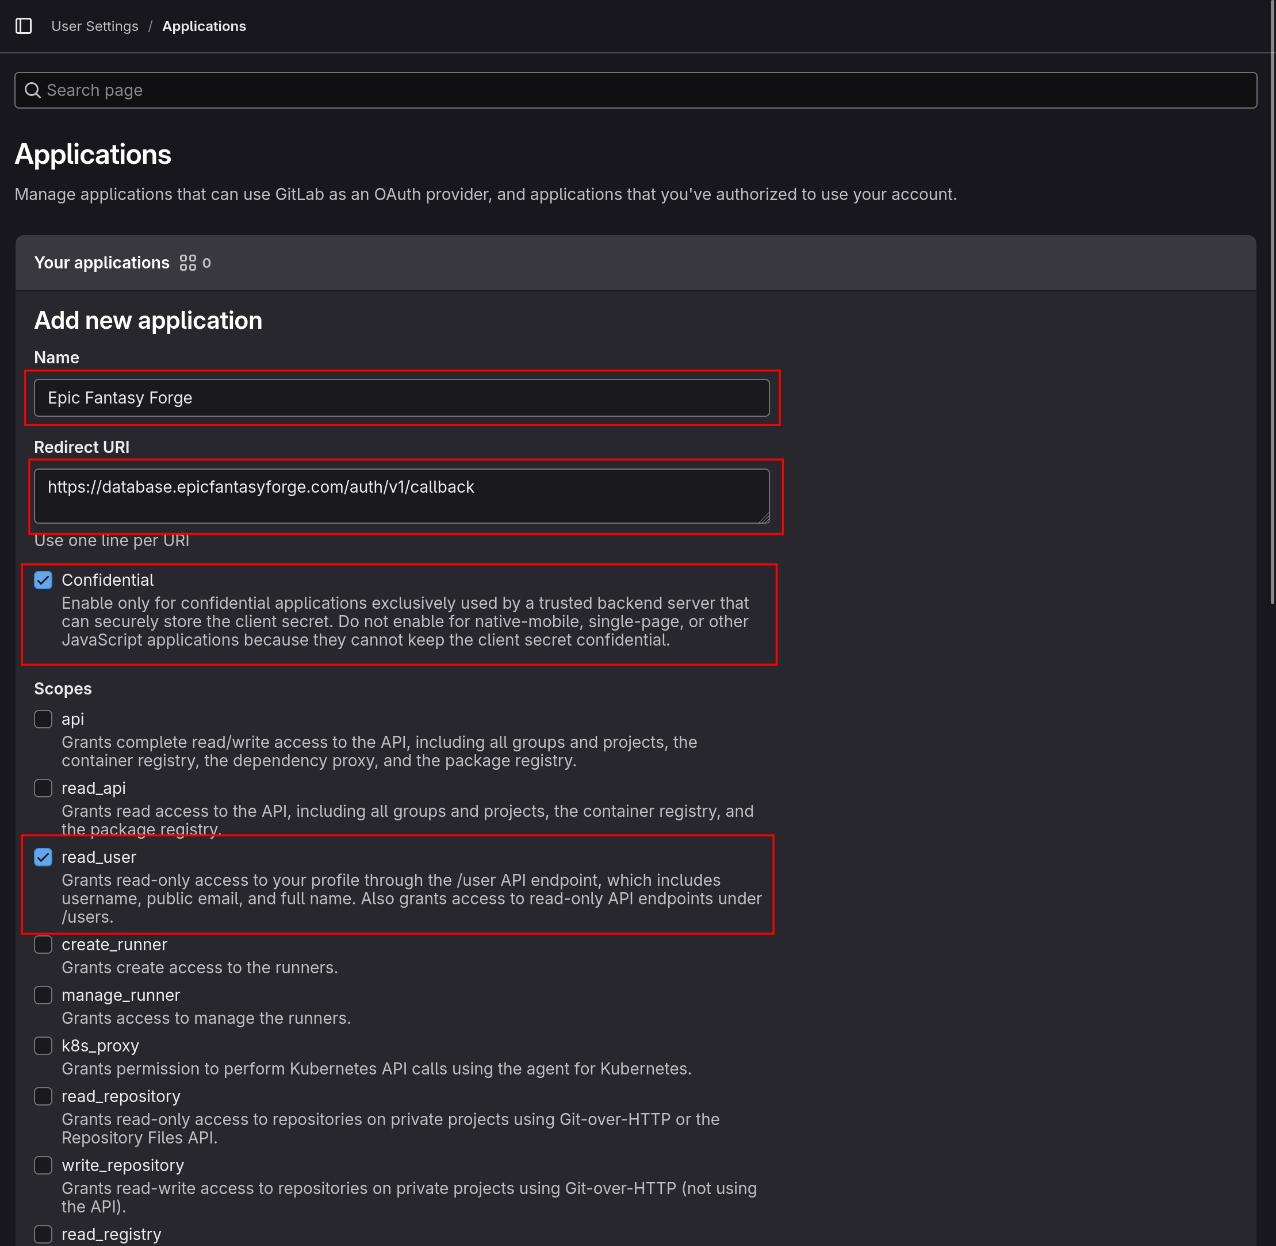
Task: Disable the Confidential setting
Action: (43, 580)
